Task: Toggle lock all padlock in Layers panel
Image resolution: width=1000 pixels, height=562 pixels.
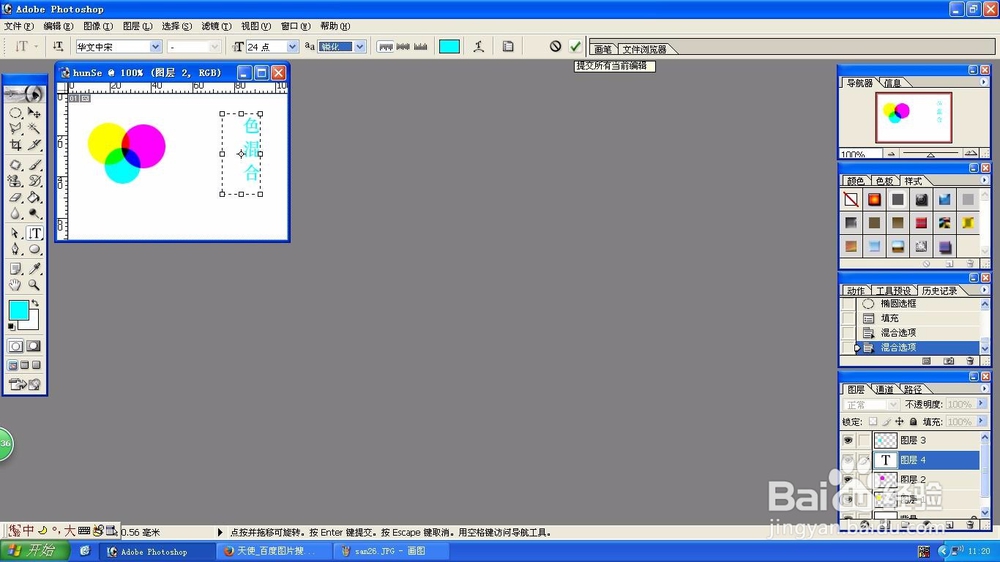Action: click(913, 422)
